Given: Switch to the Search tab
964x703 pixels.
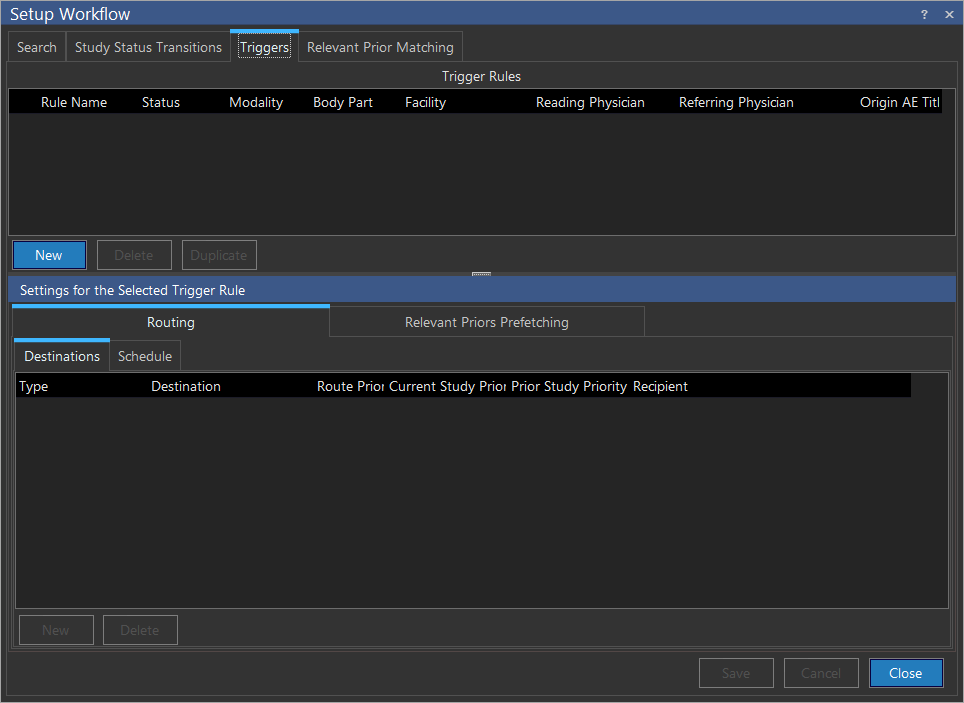Looking at the screenshot, I should click(37, 47).
